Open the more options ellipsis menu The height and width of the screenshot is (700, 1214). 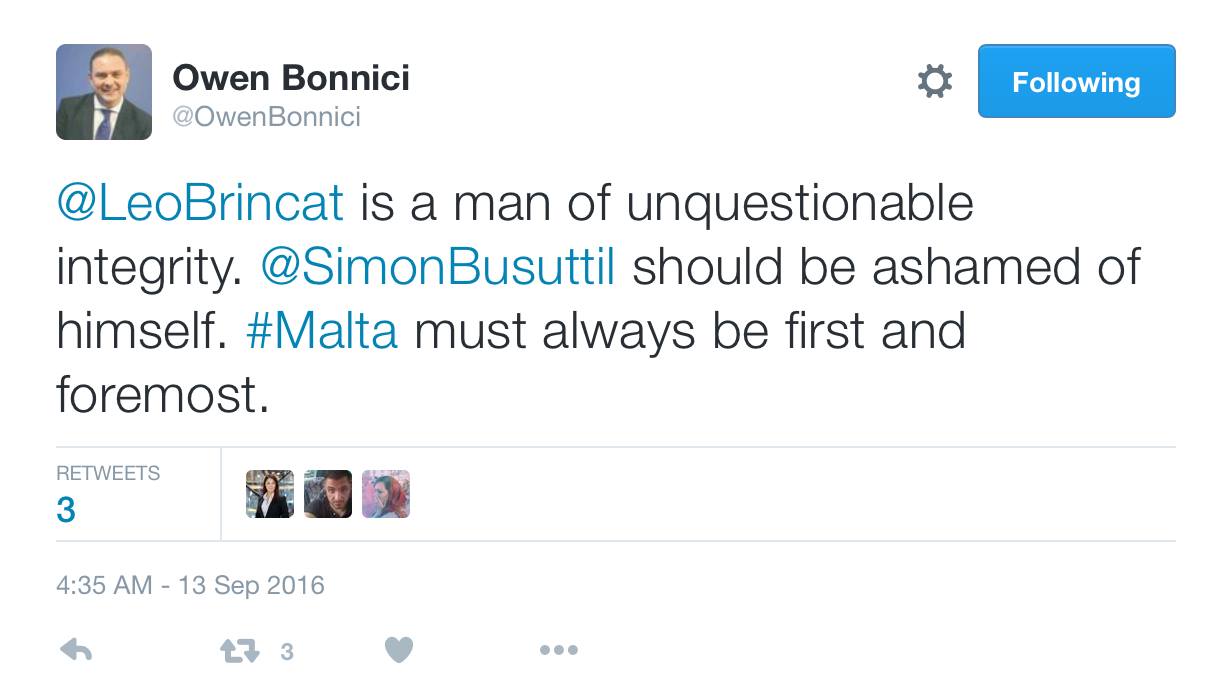tap(559, 651)
